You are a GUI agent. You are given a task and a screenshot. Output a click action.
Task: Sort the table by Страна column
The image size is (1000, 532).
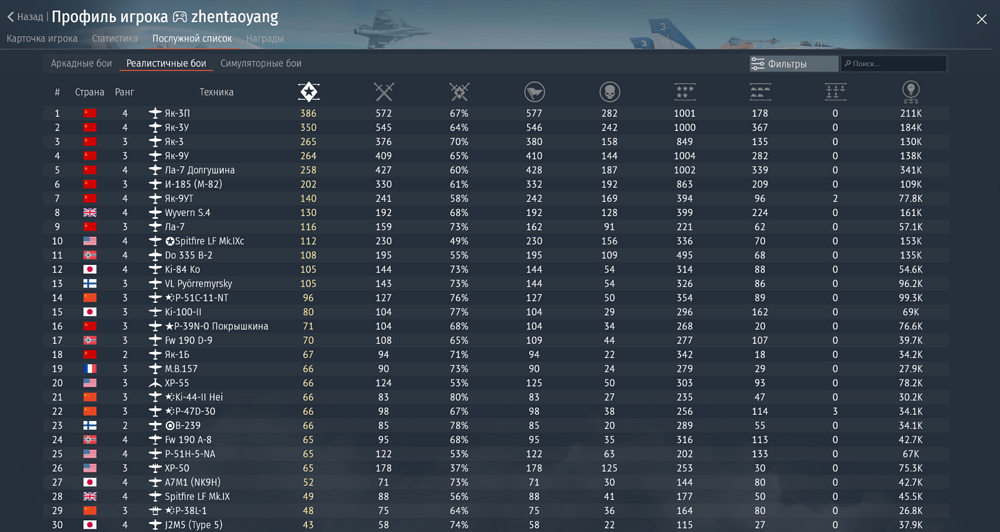tap(89, 92)
